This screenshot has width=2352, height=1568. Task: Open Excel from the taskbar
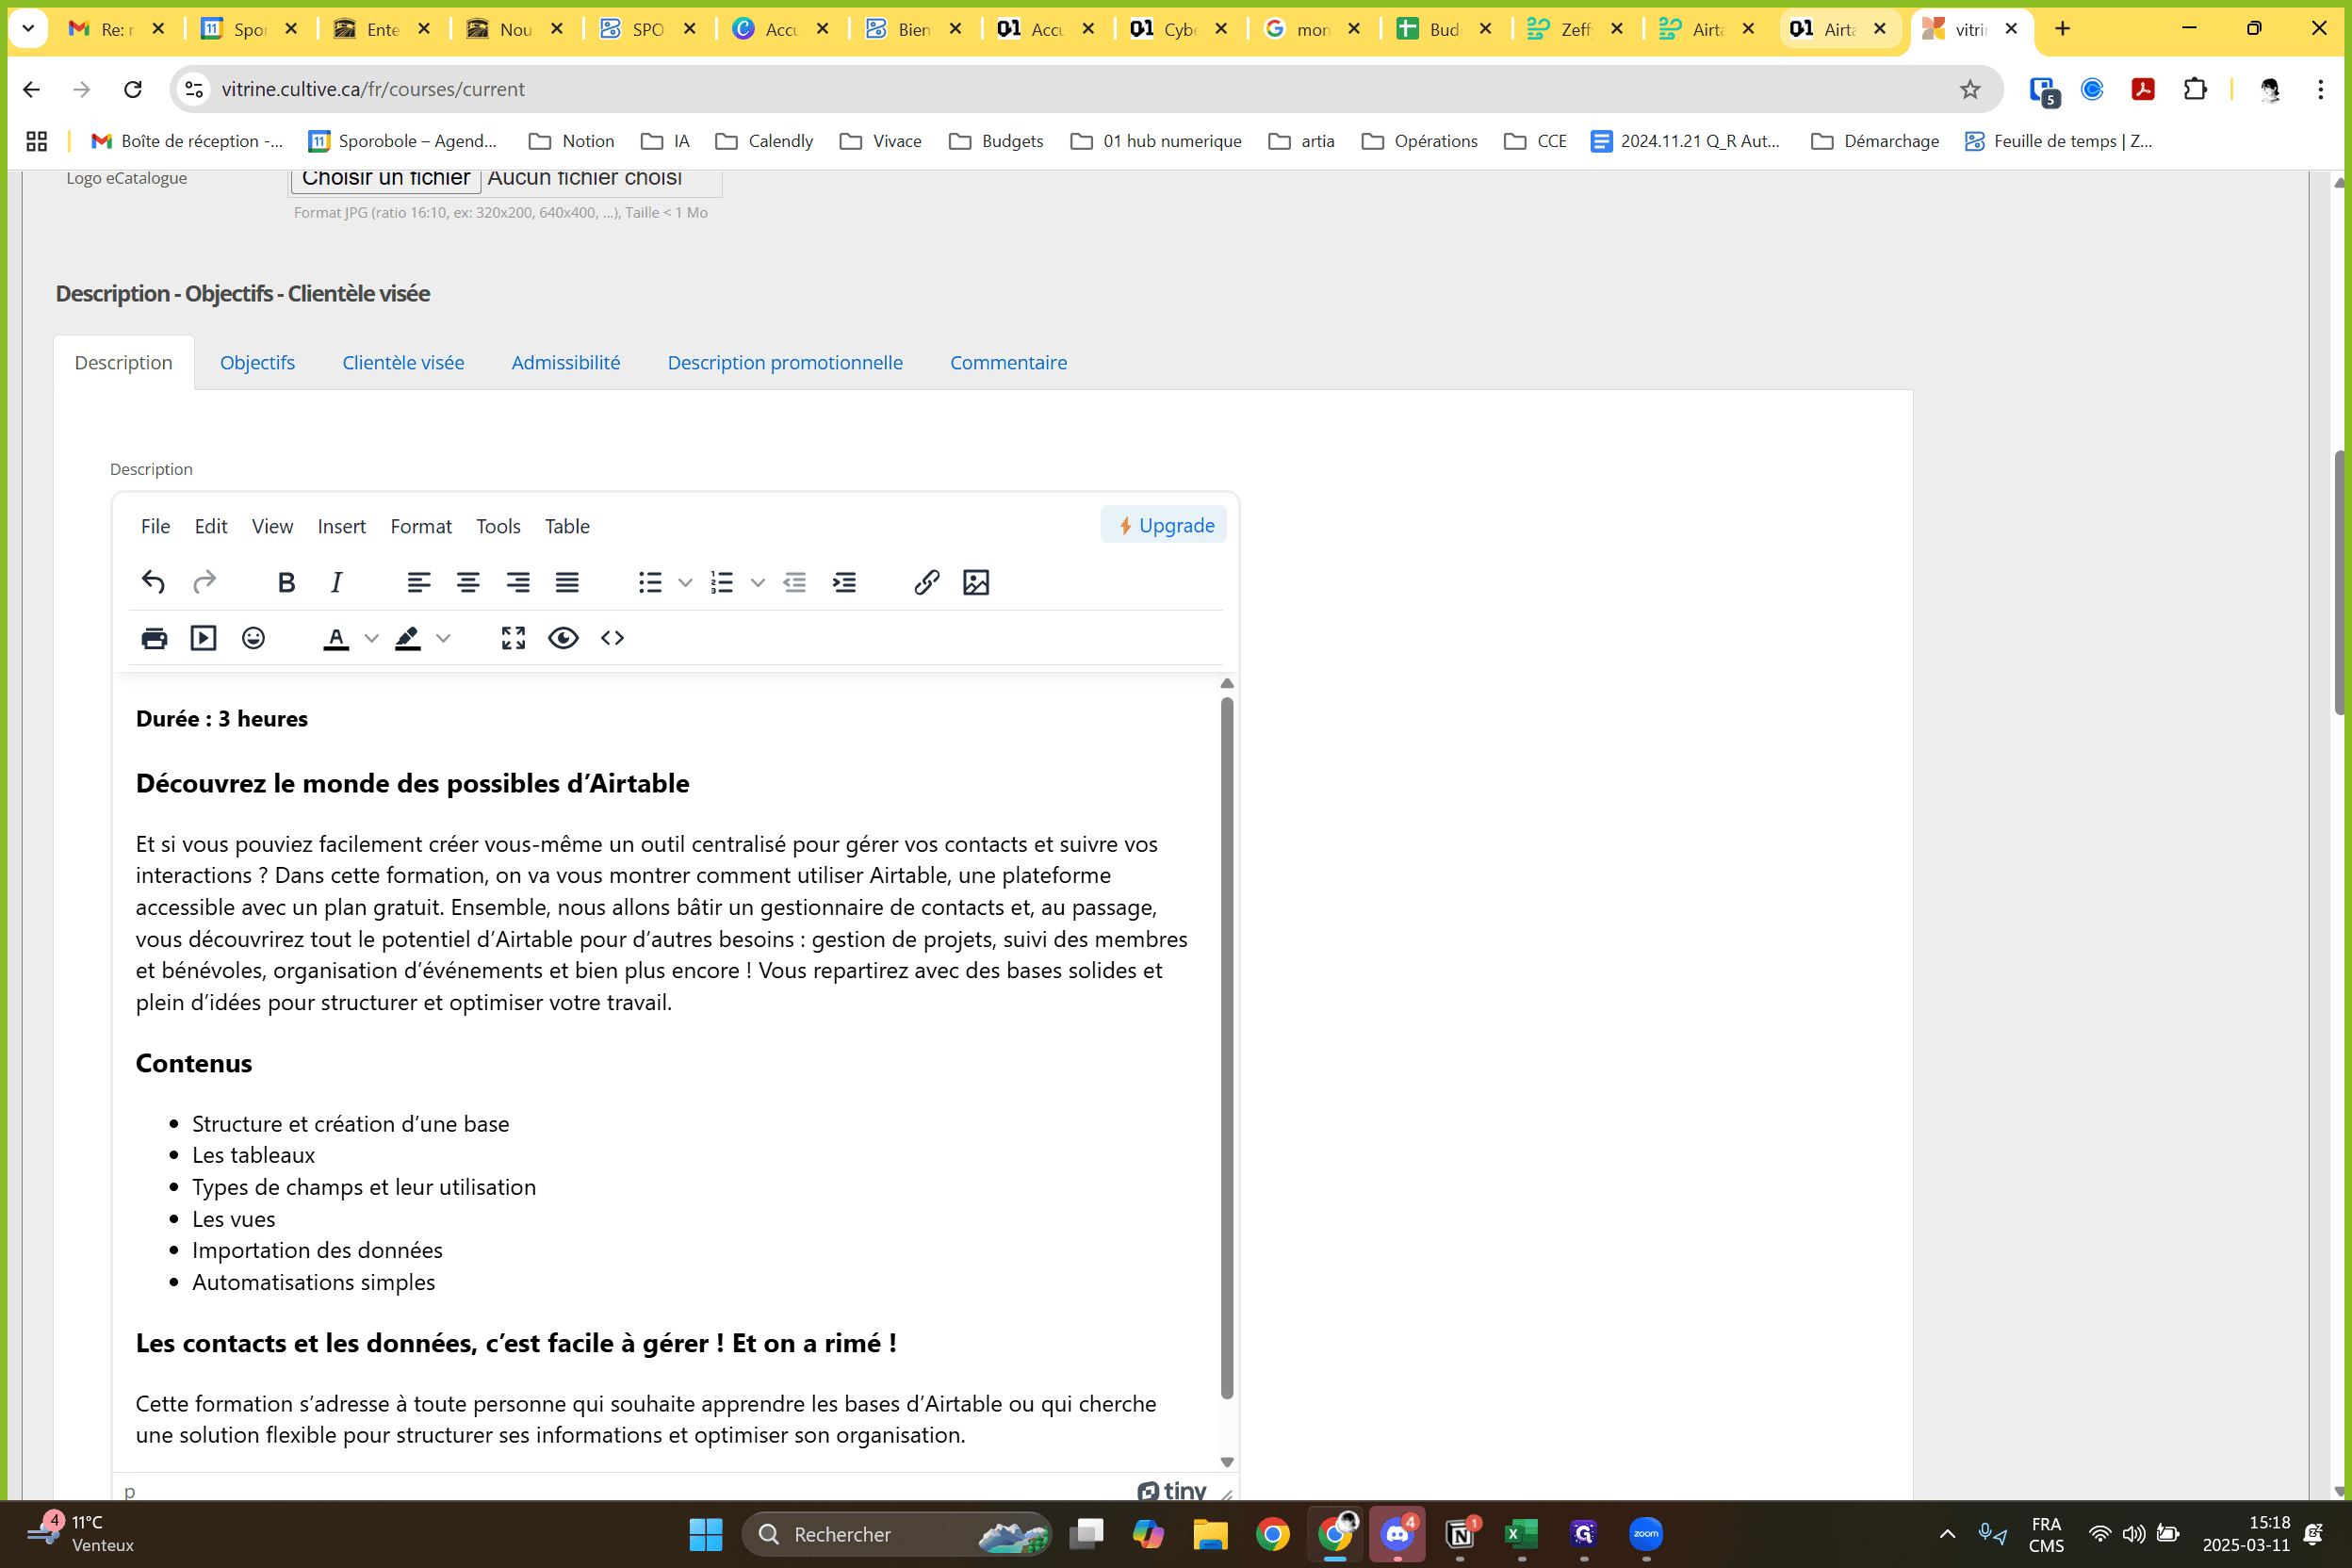click(1521, 1534)
